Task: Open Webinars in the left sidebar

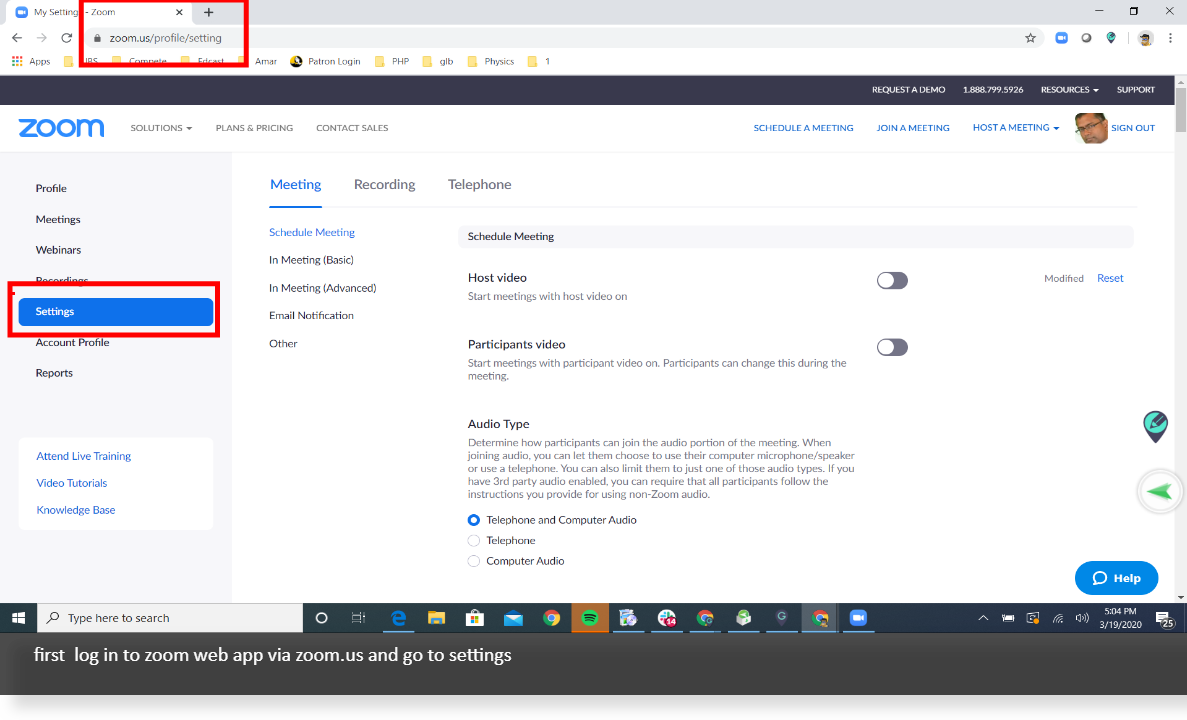Action: tap(58, 250)
